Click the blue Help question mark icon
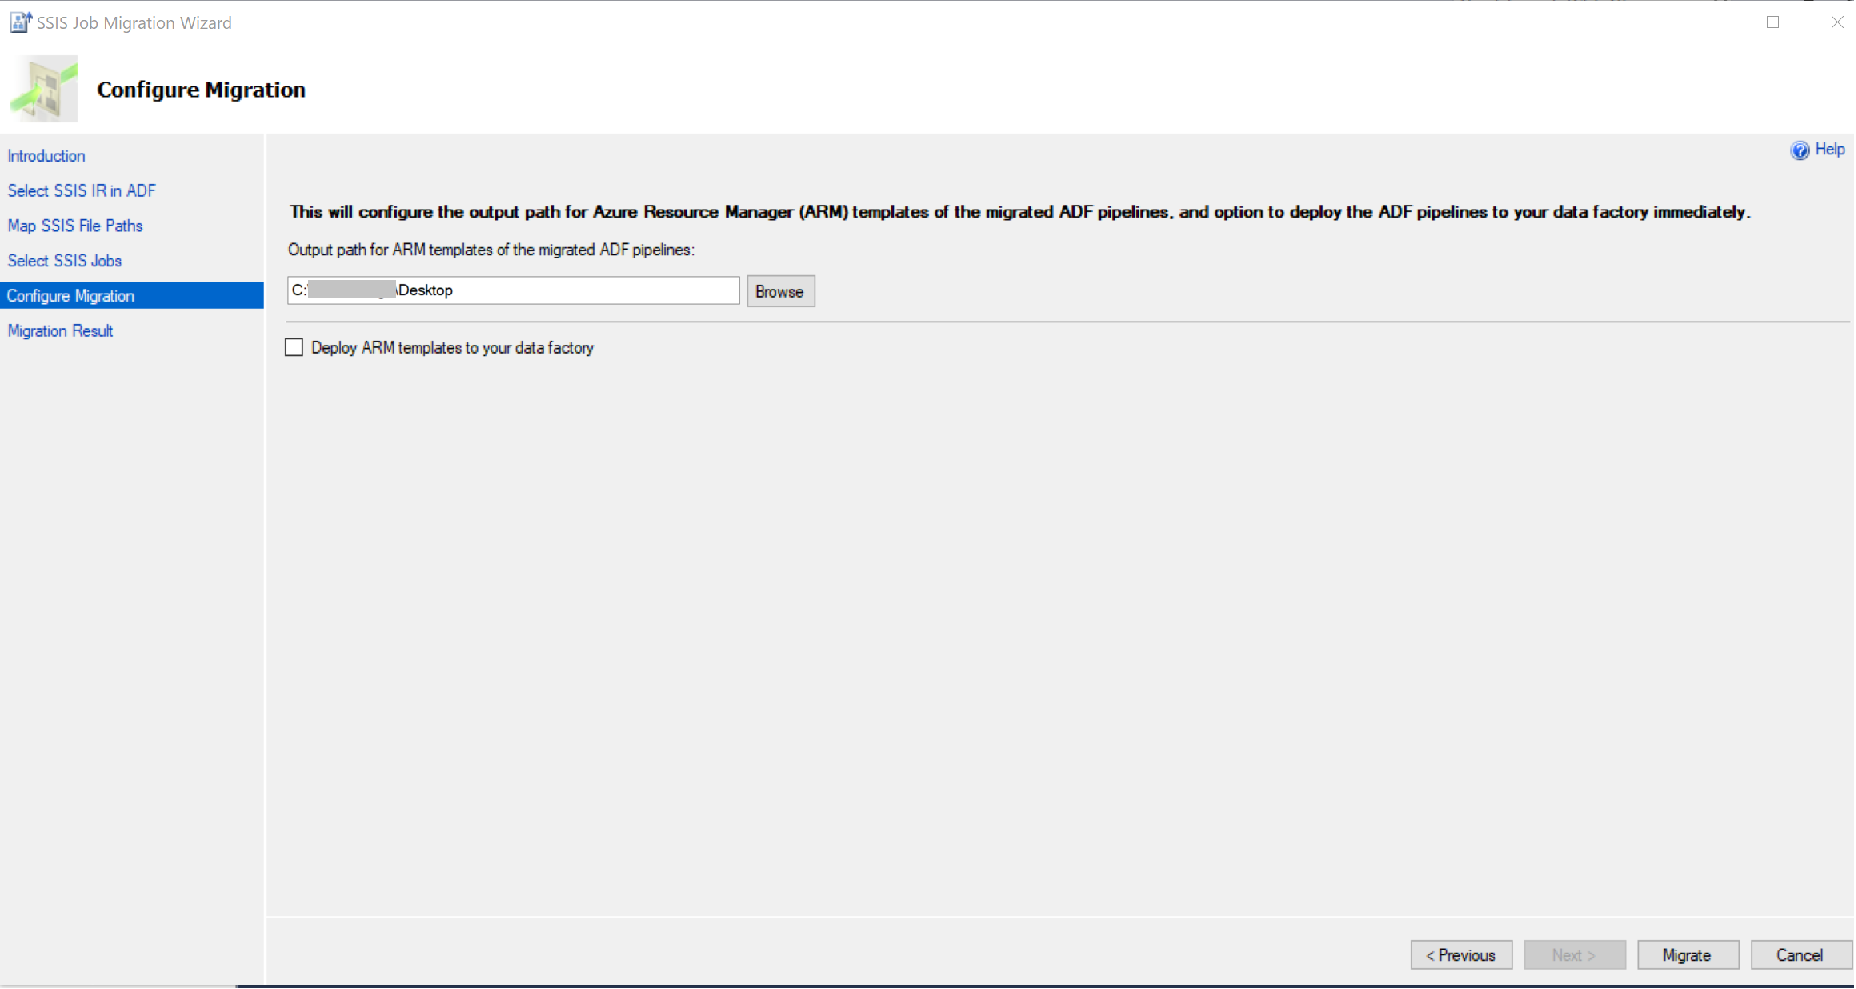 coord(1800,150)
